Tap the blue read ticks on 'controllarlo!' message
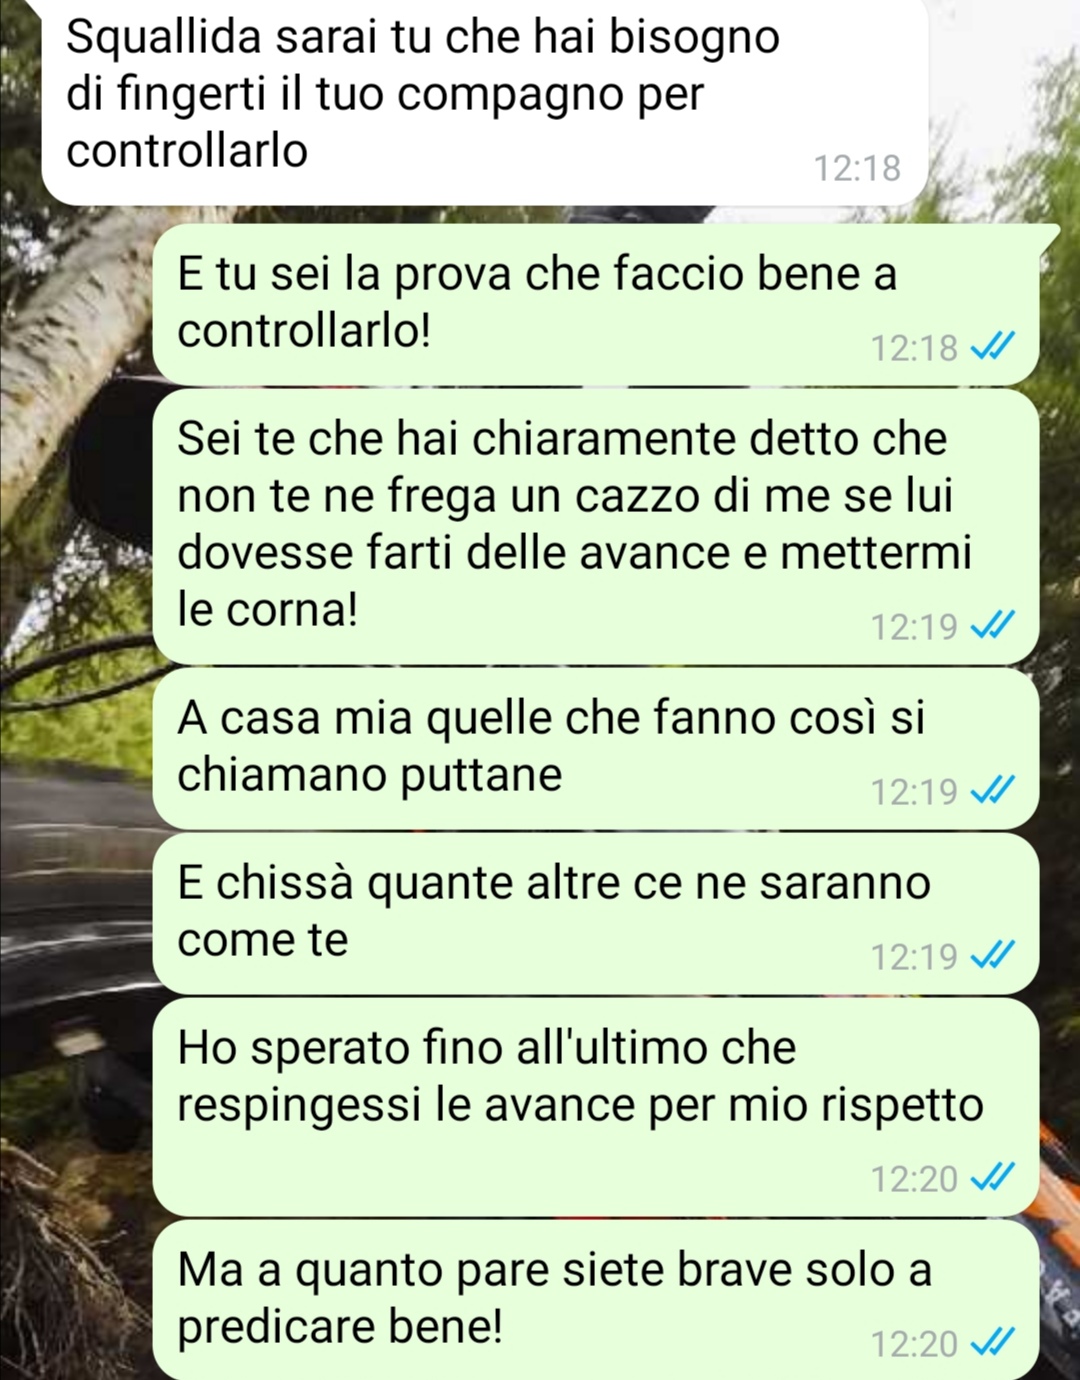Image resolution: width=1080 pixels, height=1380 pixels. point(993,348)
